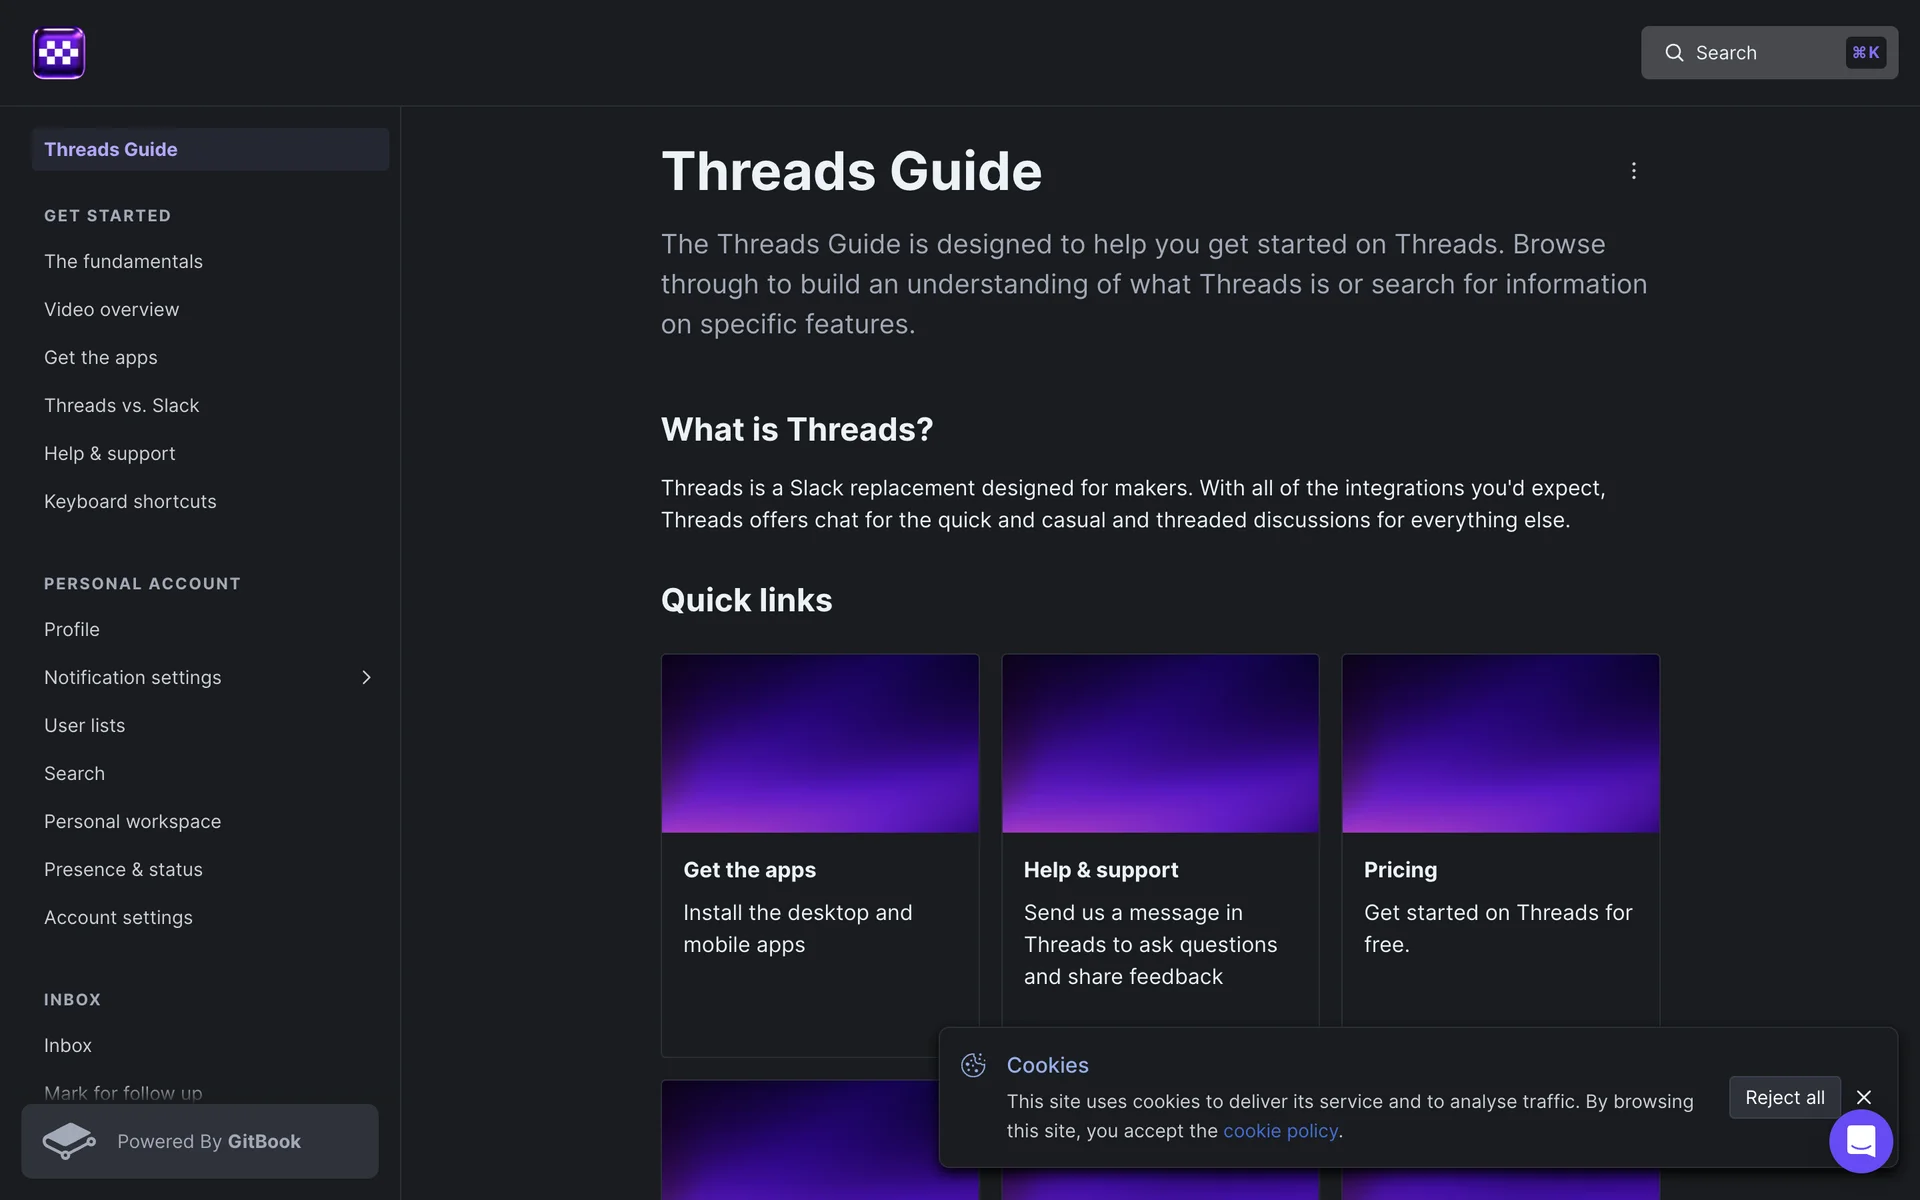This screenshot has height=1200, width=1920.
Task: Select Threads Guide in sidebar
Action: pyautogui.click(x=111, y=149)
